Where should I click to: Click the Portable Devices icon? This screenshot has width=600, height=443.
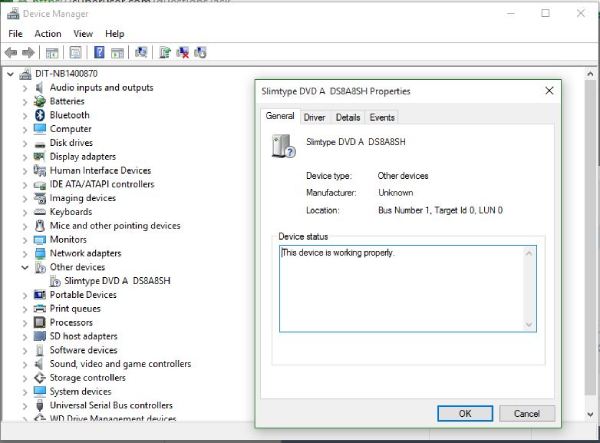coord(40,295)
